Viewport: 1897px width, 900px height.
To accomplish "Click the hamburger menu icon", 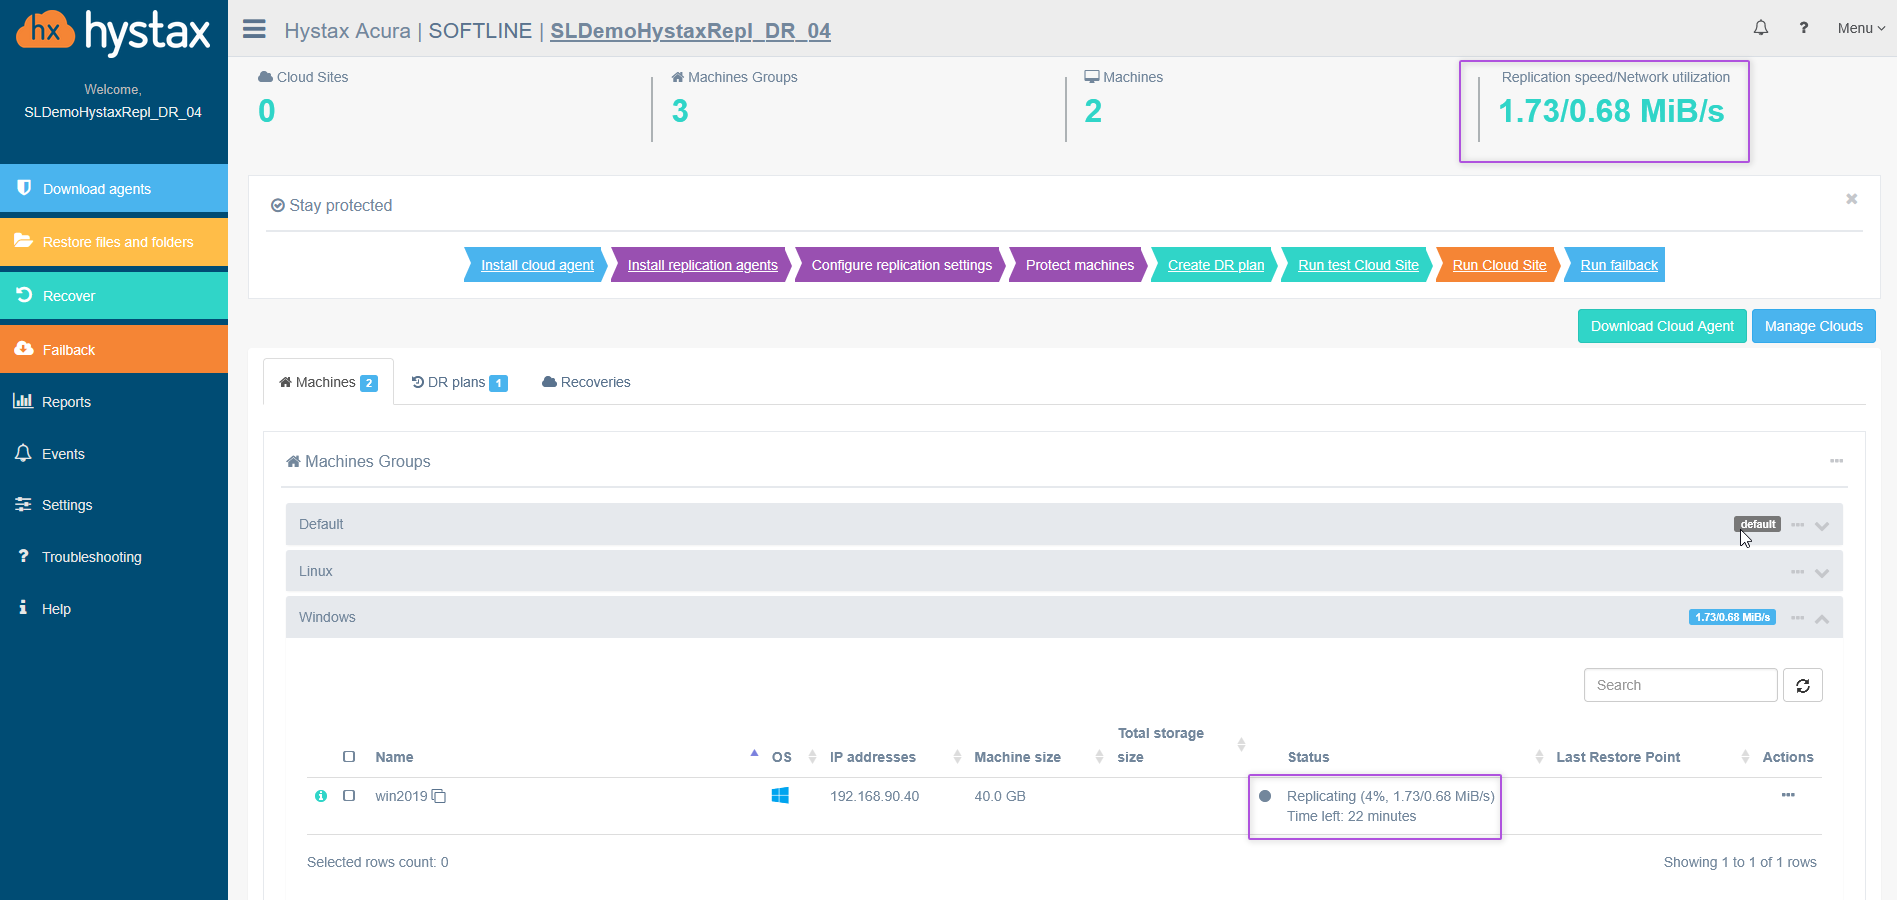I will pyautogui.click(x=254, y=29).
